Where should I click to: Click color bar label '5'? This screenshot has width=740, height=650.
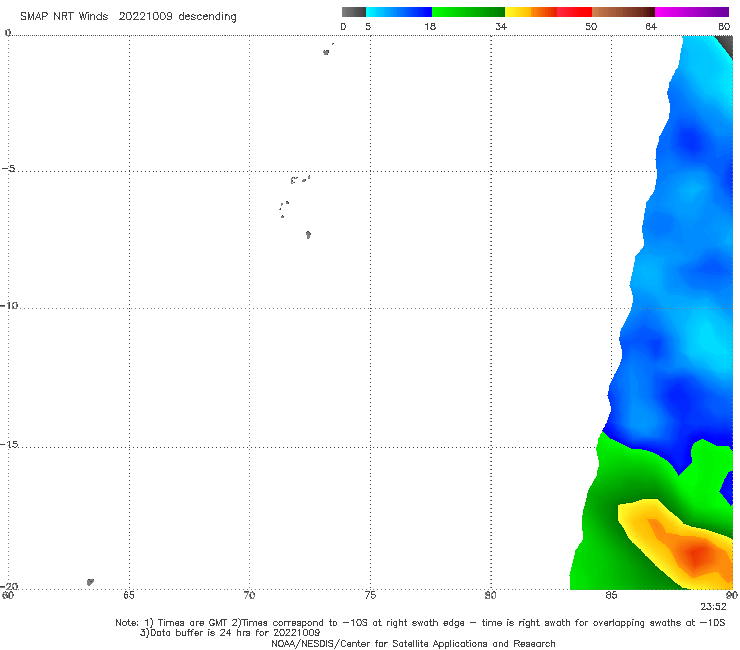pos(368,26)
